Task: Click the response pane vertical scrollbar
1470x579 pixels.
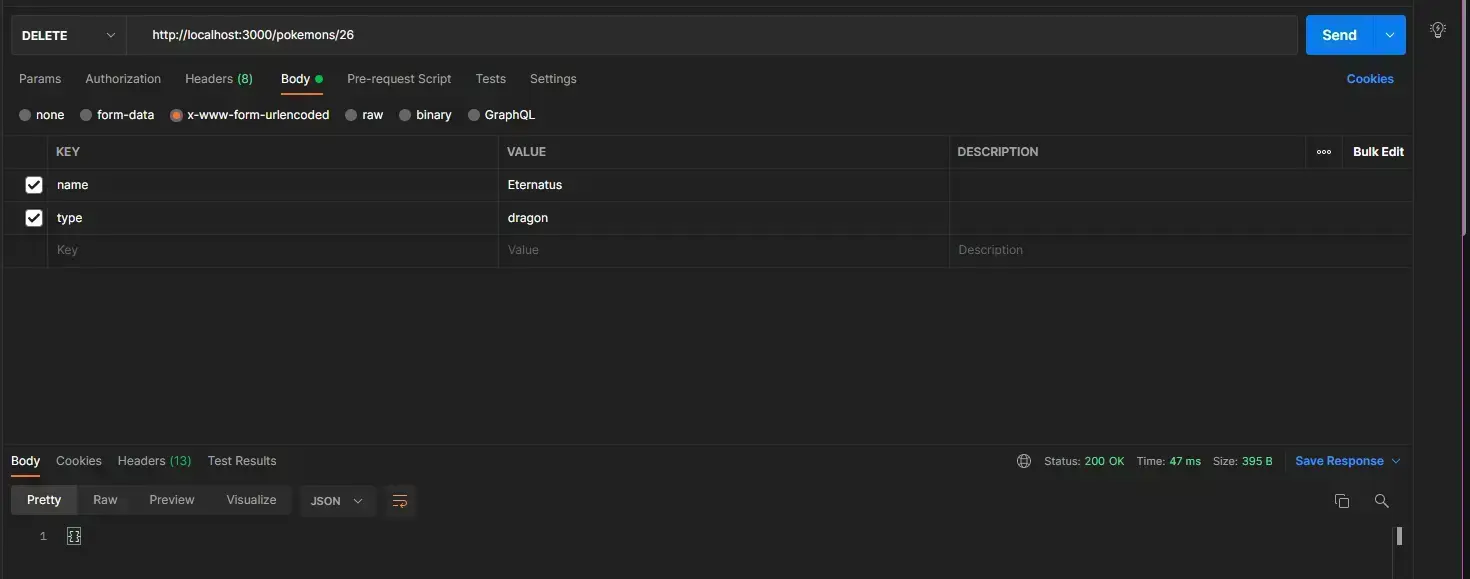Action: (1399, 536)
